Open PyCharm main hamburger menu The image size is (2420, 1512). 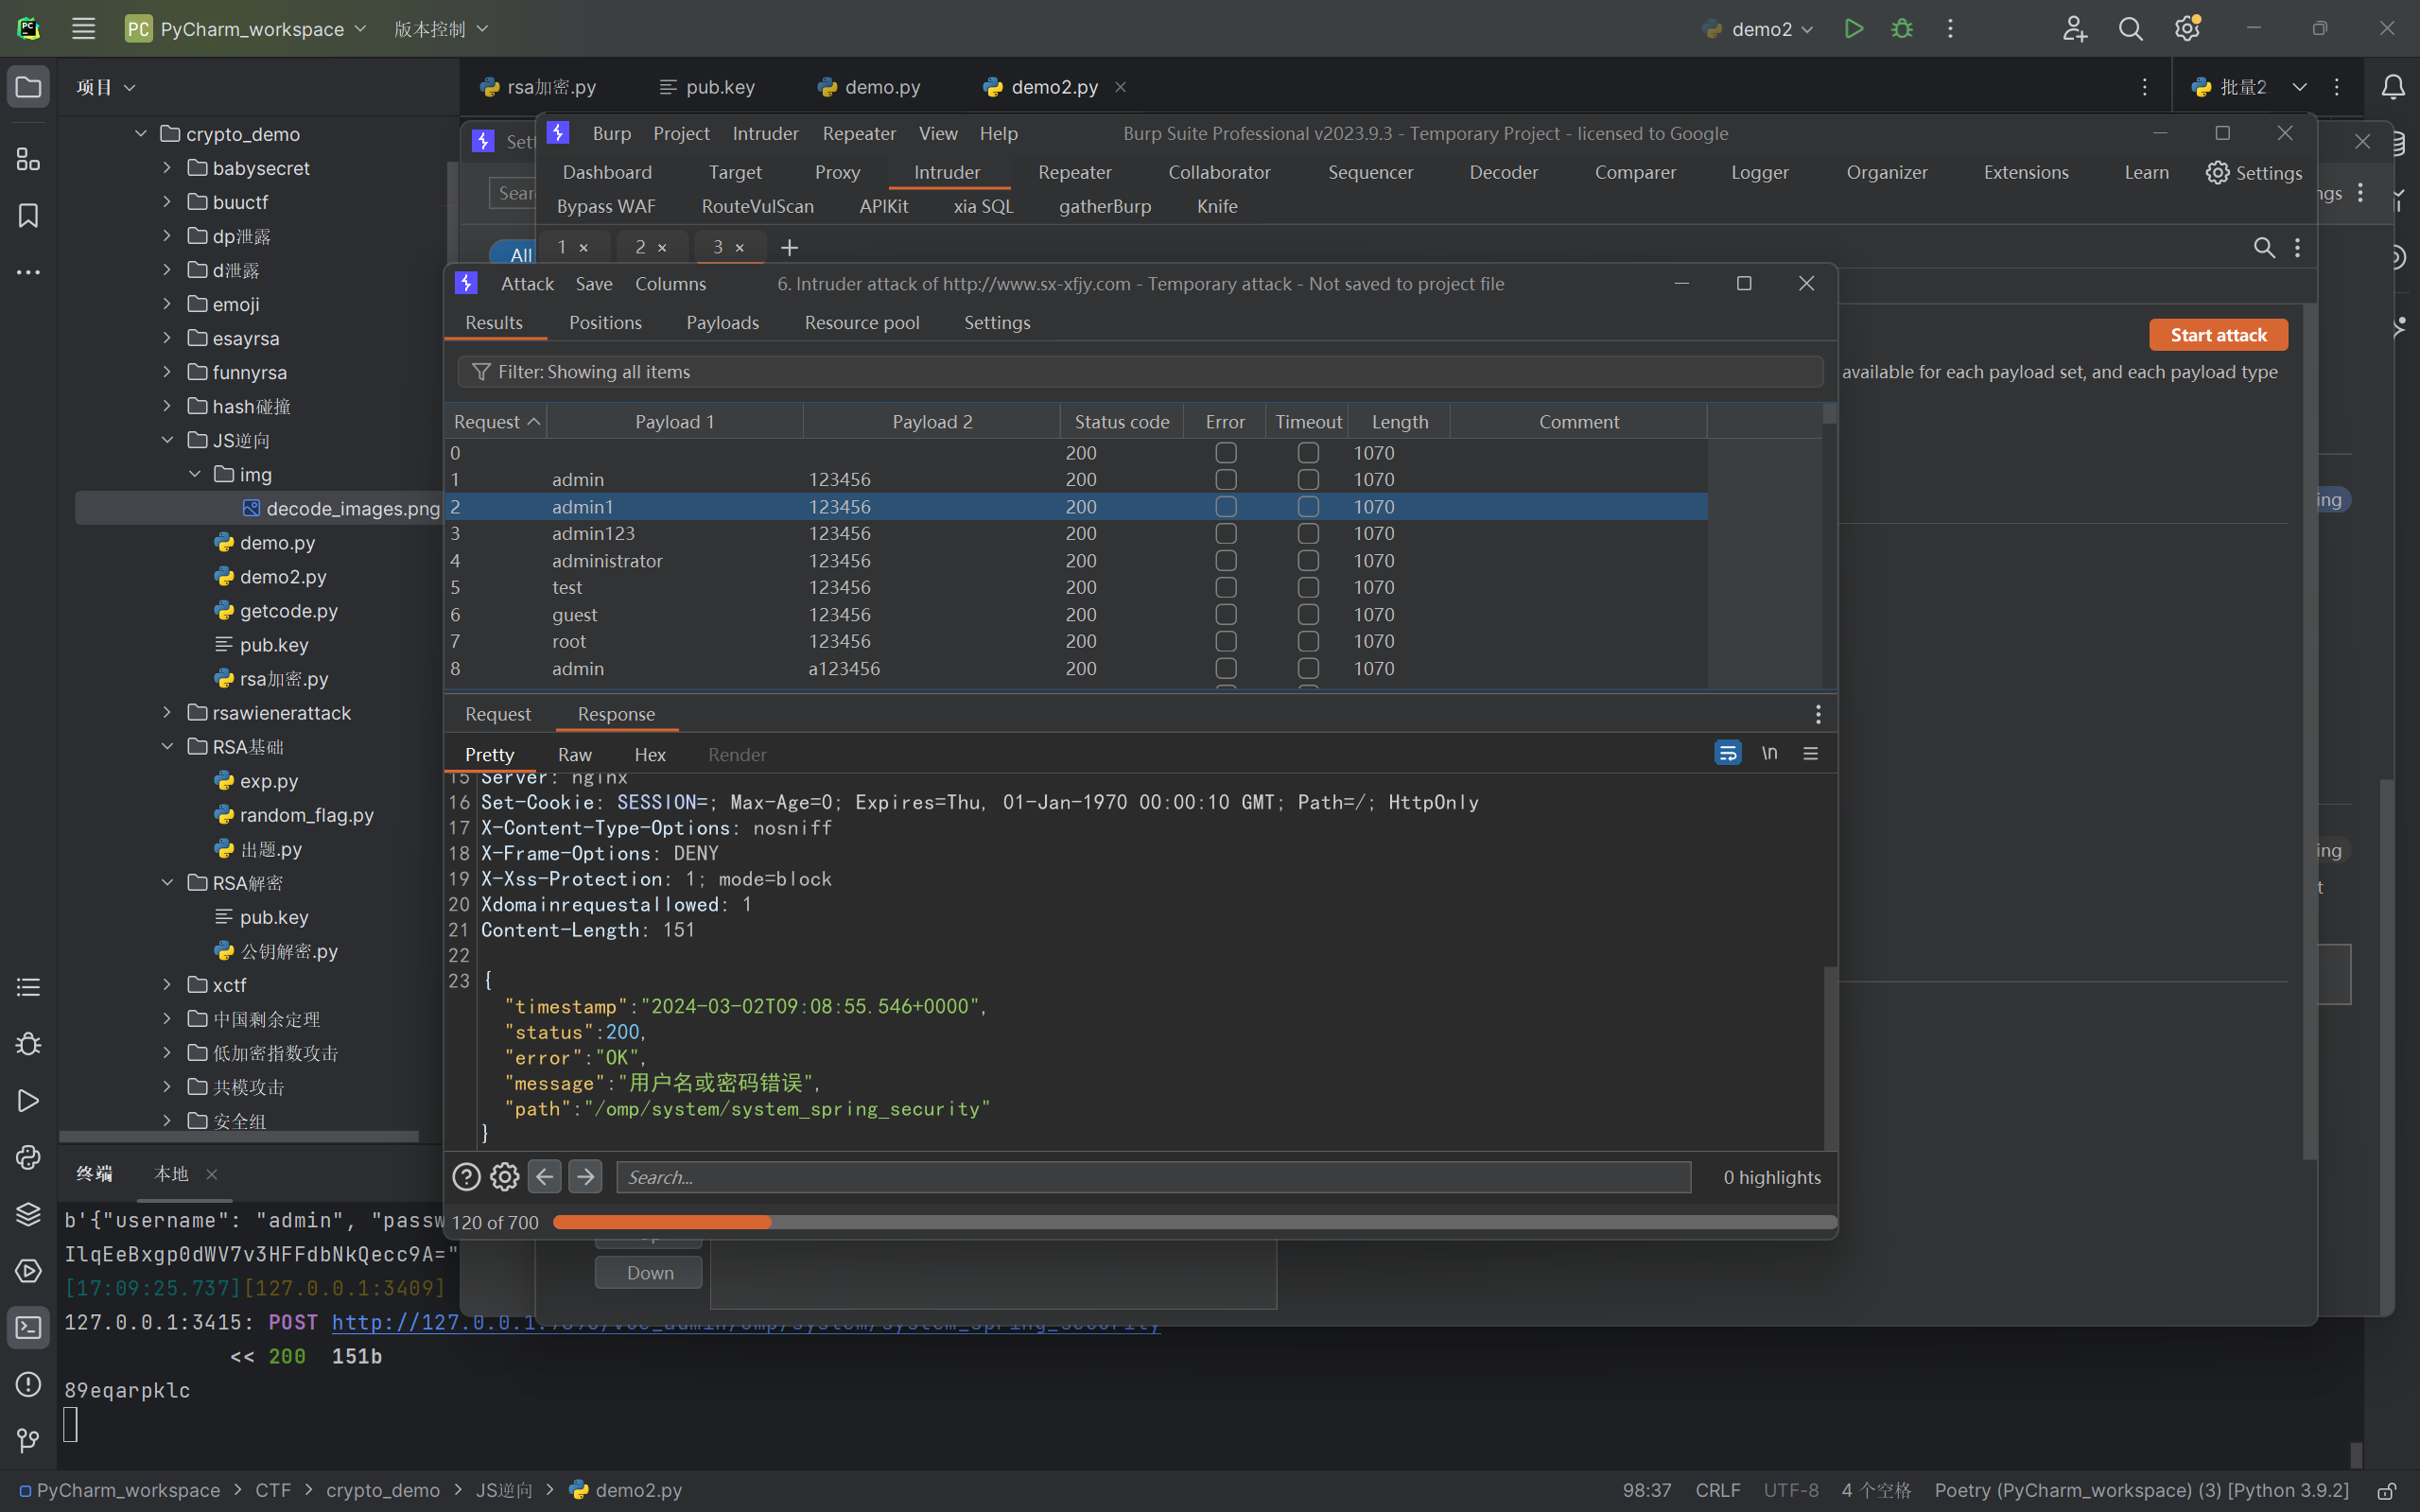coord(84,29)
